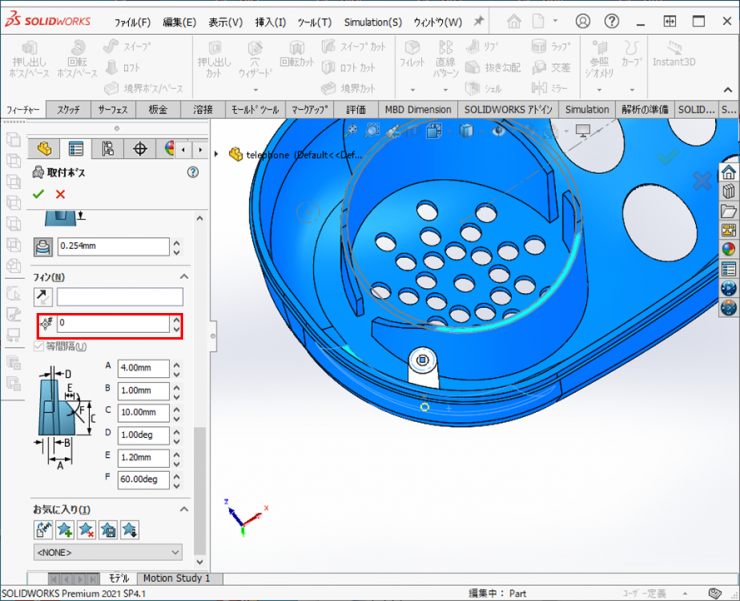This screenshot has width=740, height=601.
Task: Click the fin direction reverse arrow icon
Action: (x=43, y=297)
